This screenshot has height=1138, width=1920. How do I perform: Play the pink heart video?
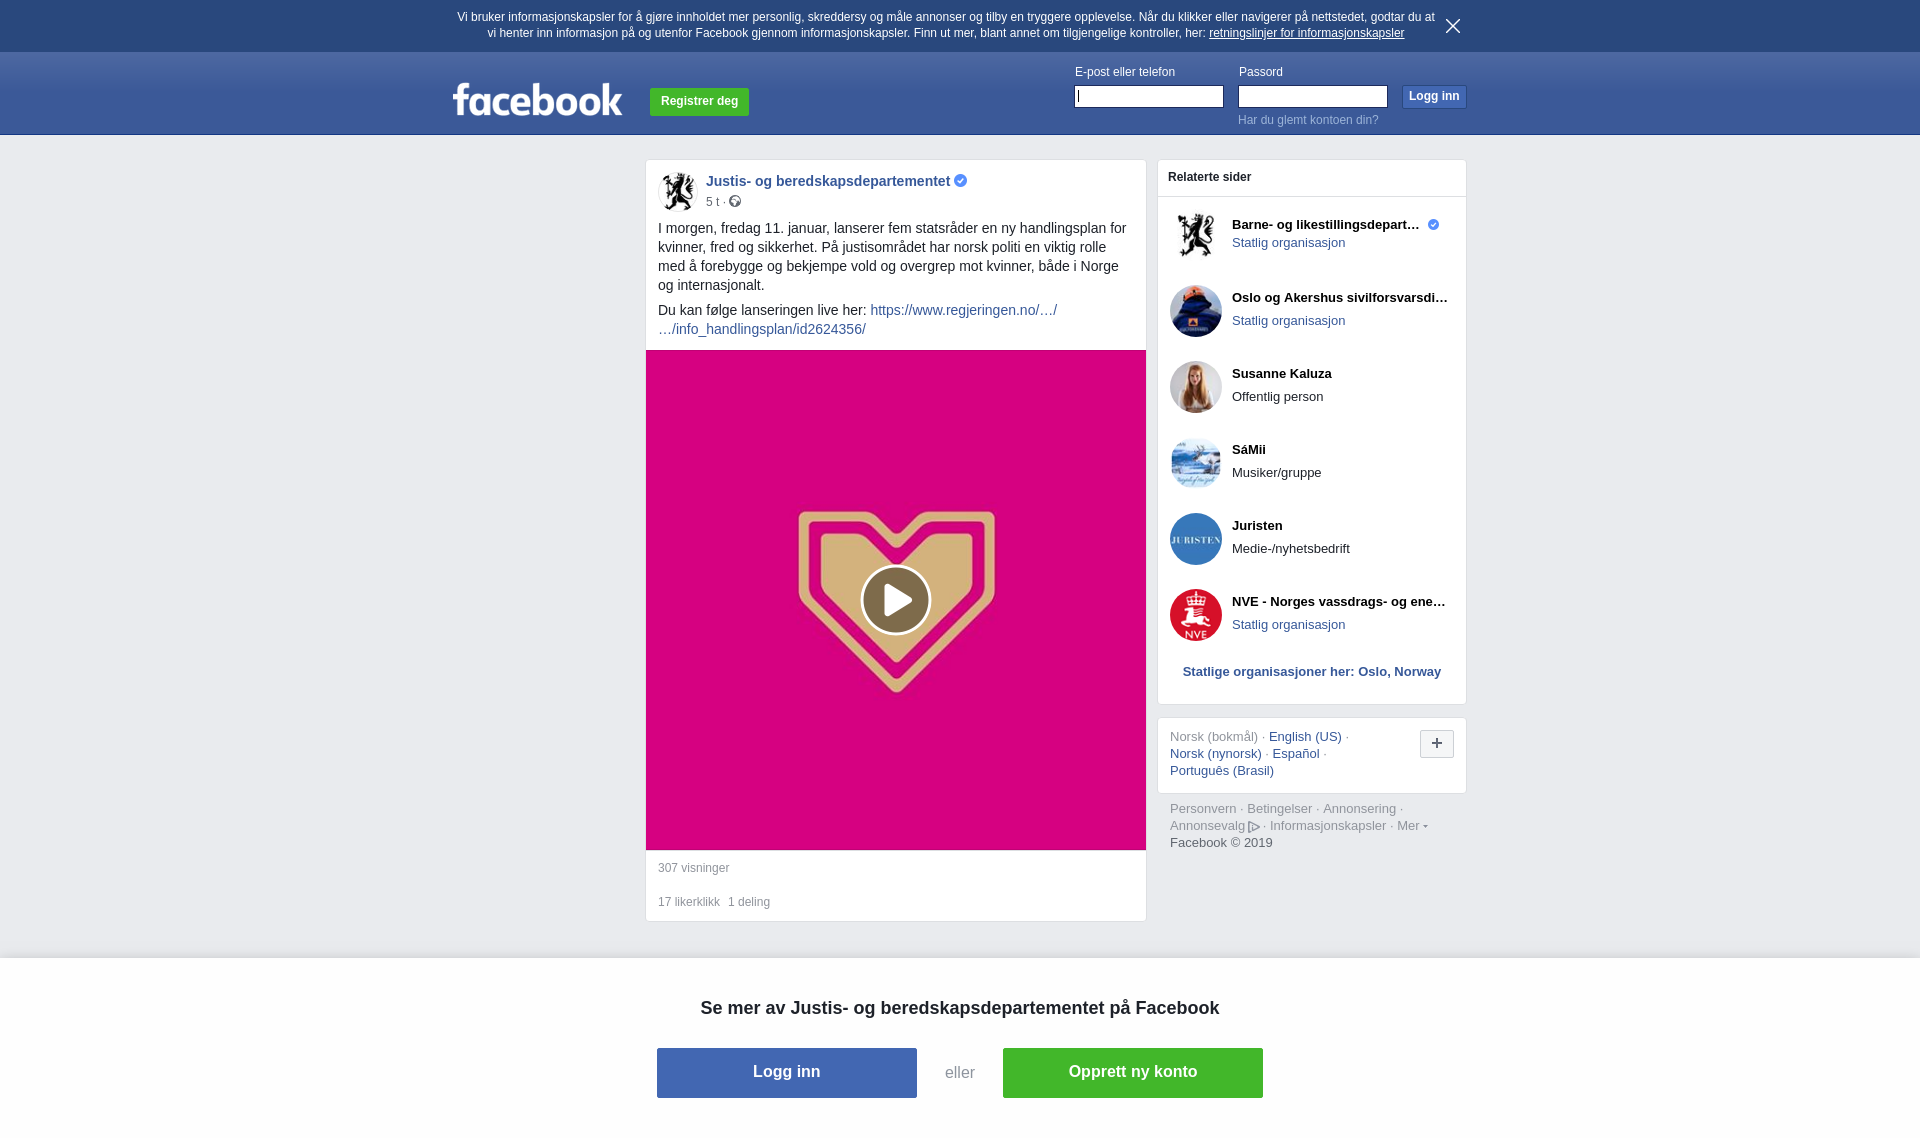(x=896, y=600)
